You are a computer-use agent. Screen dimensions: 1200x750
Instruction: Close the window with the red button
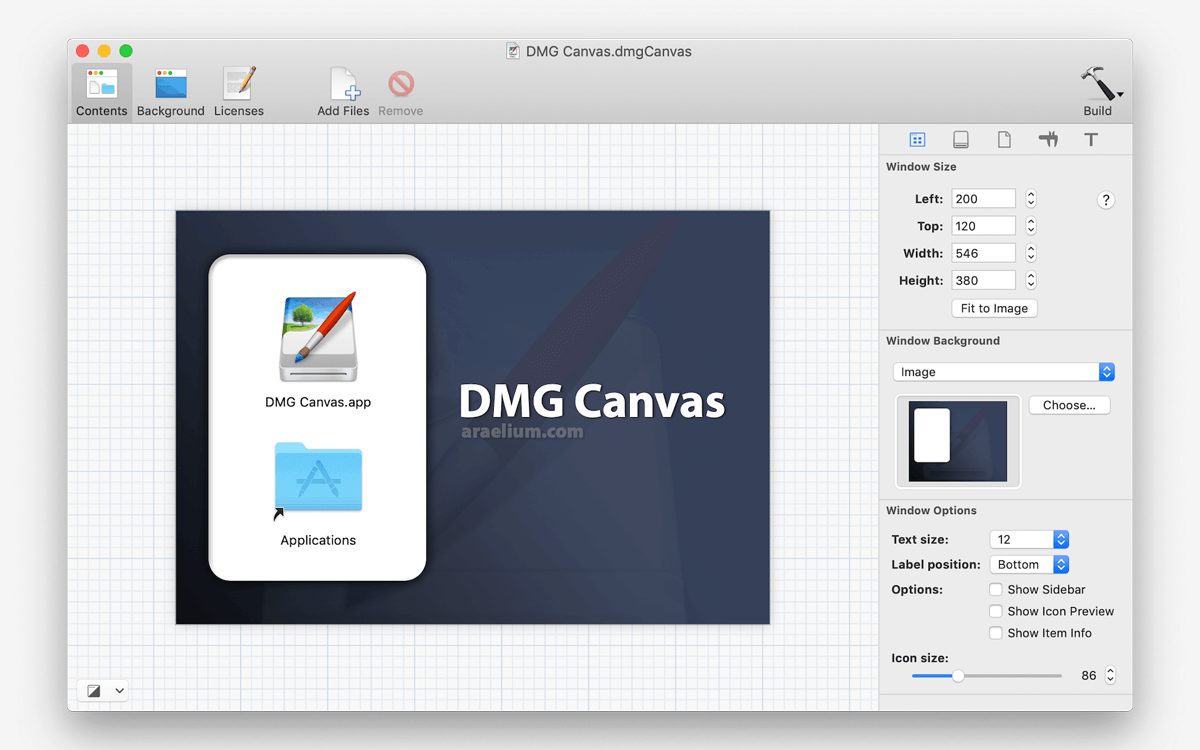pyautogui.click(x=83, y=51)
